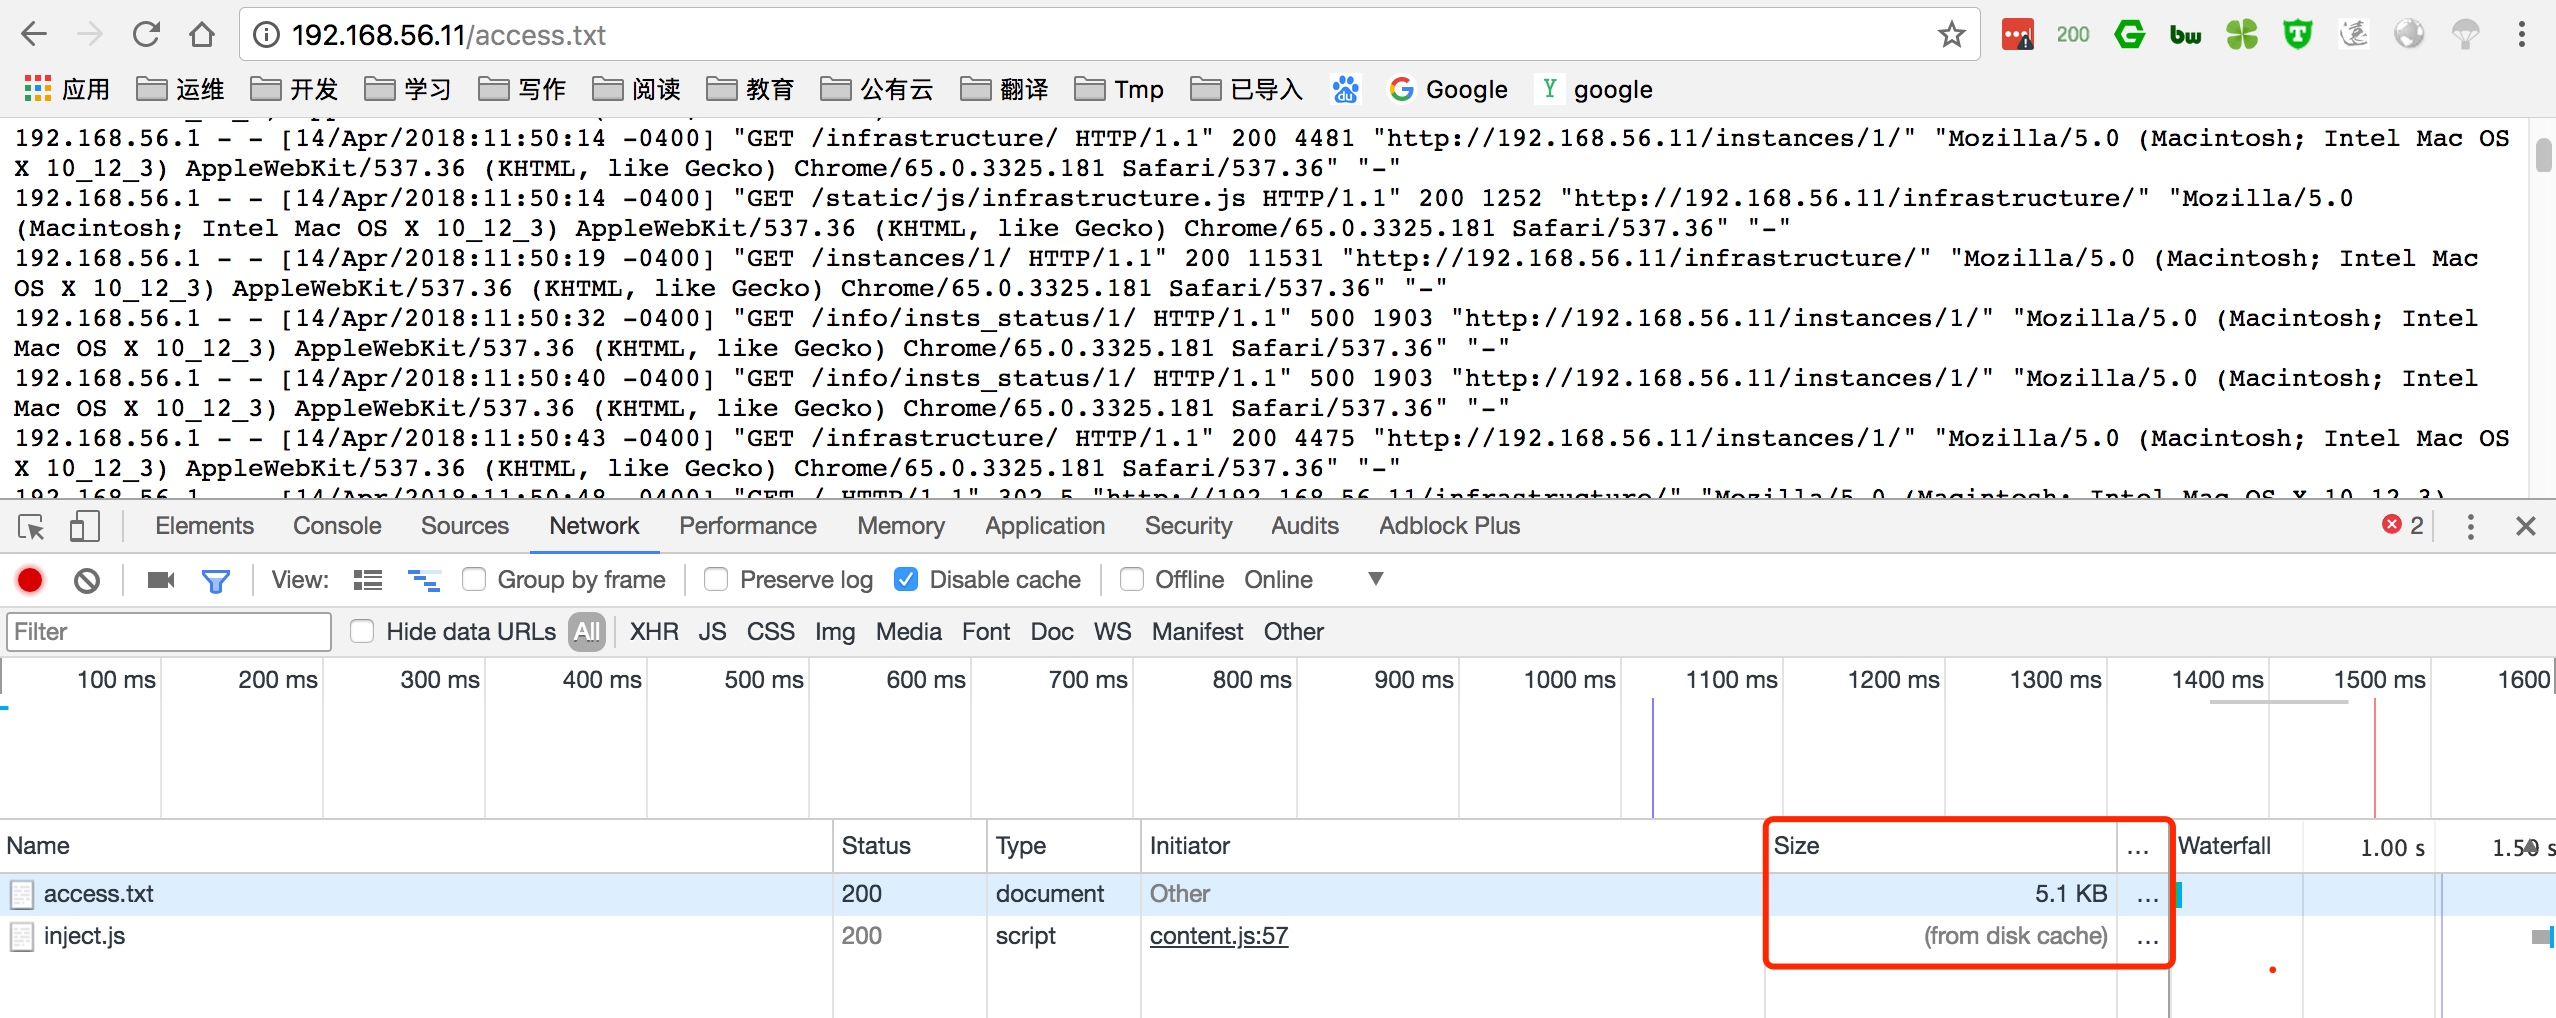Screen dimensions: 2556x1018
Task: Select the All filter button
Action: pos(587,632)
